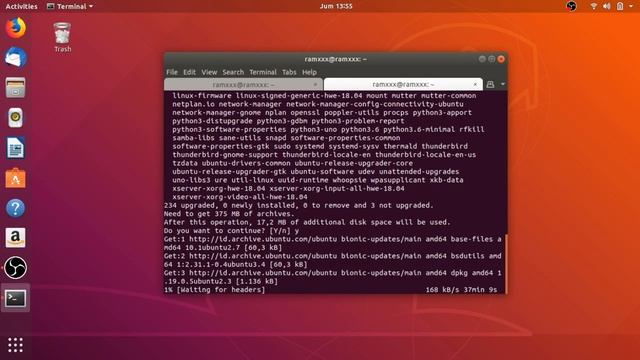Click the 'After this operation' disk space line
The height and width of the screenshot is (360, 640).
[307, 222]
